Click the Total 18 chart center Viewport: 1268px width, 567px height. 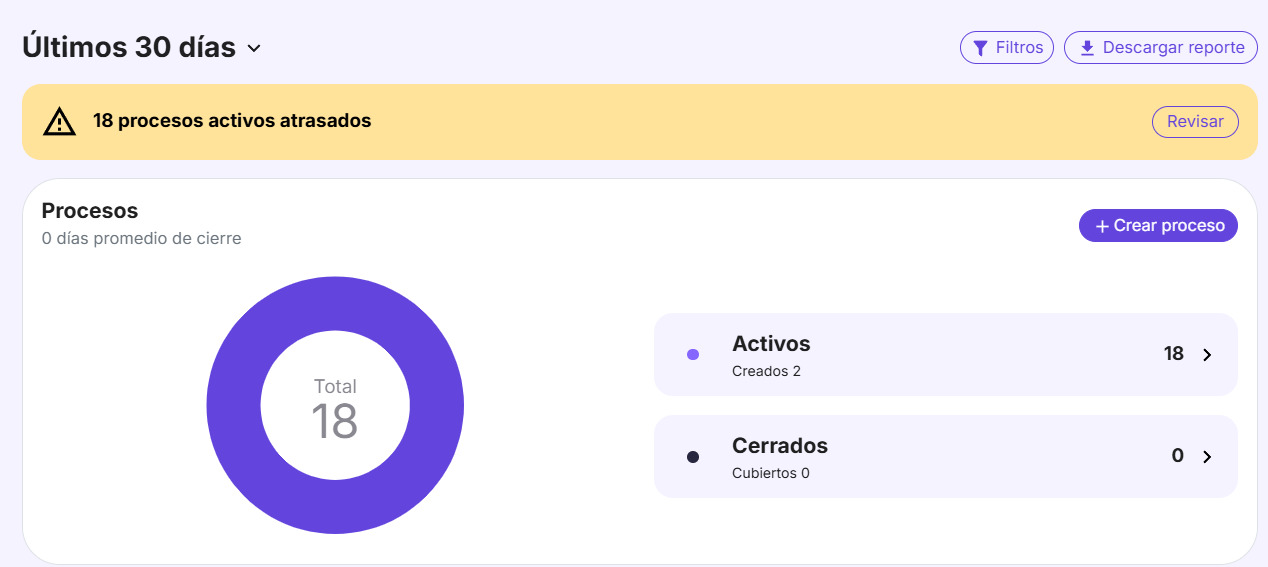point(335,408)
